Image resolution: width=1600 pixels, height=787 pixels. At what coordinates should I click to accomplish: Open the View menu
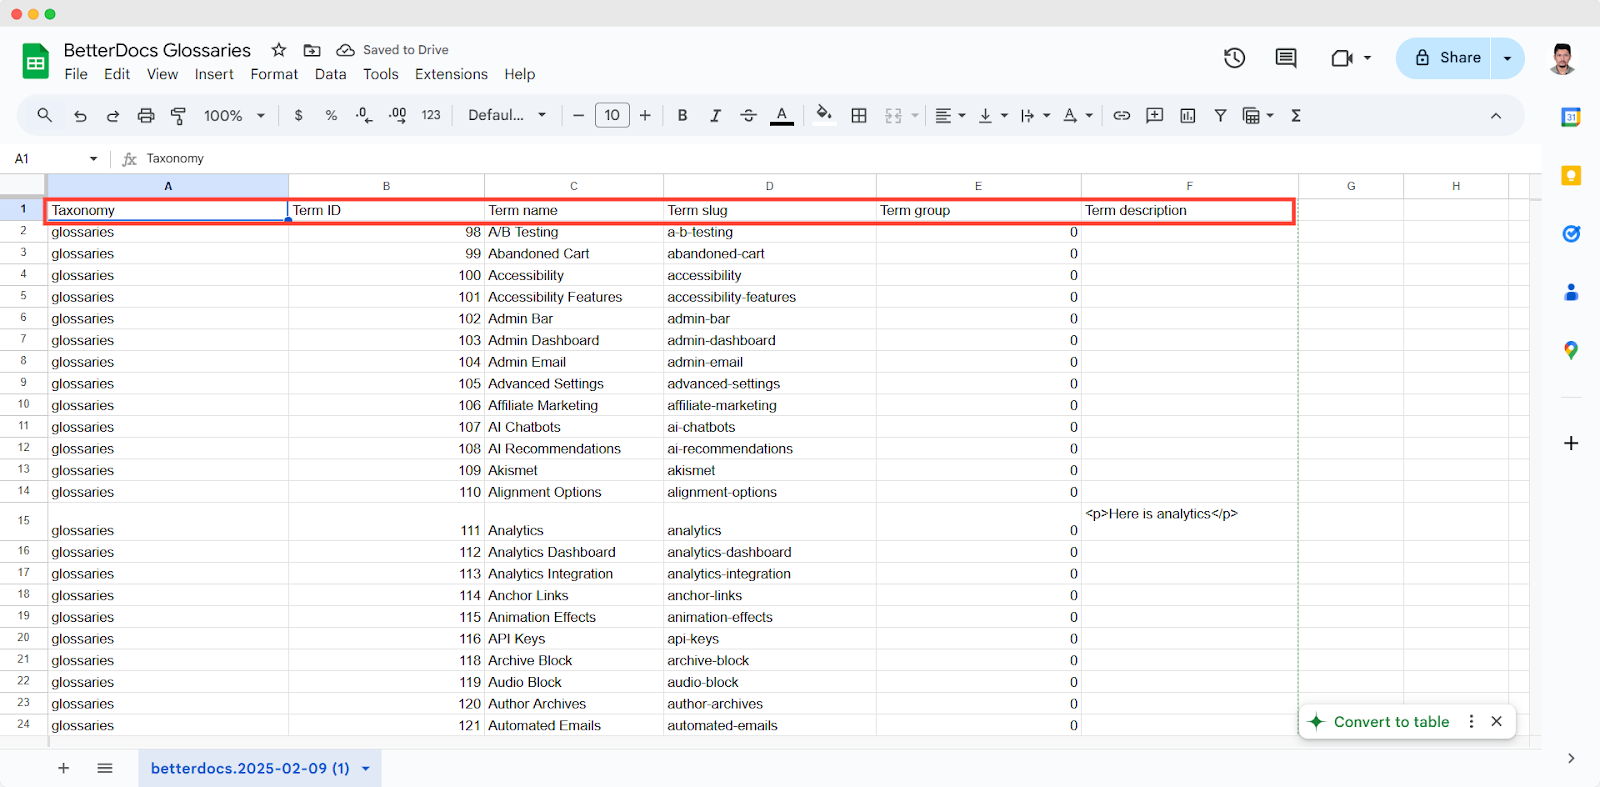point(162,74)
